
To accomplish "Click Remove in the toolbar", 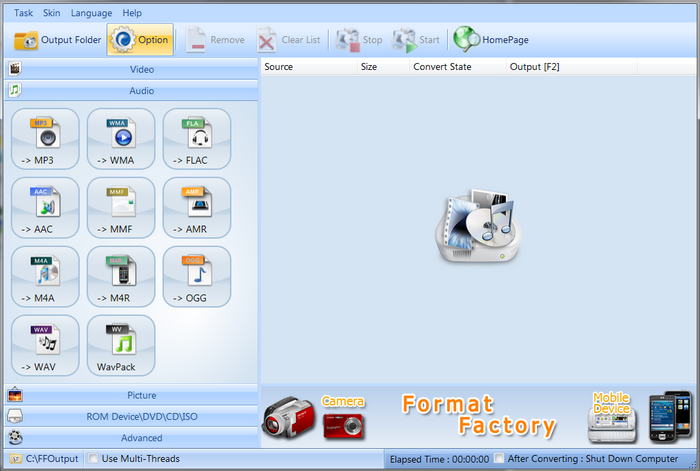I will [x=215, y=40].
